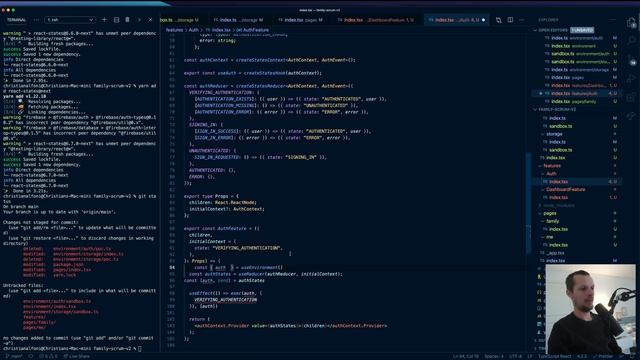Open the Search view in activity bar
Image resolution: width=640 pixels, height=360 pixels.
(x=631, y=41)
